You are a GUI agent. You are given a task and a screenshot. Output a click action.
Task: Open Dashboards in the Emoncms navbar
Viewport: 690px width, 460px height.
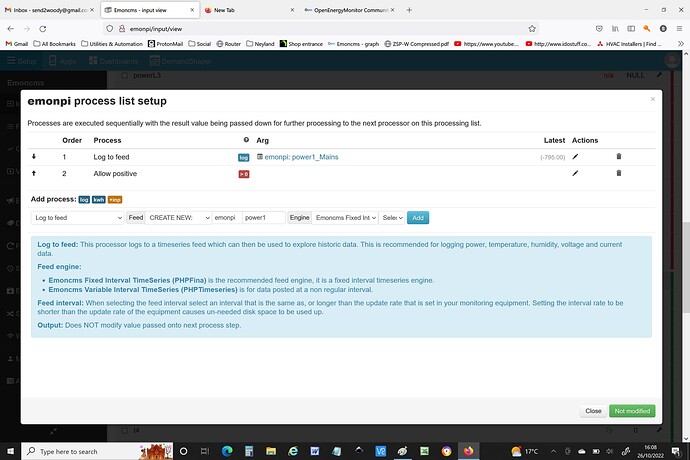(x=114, y=61)
